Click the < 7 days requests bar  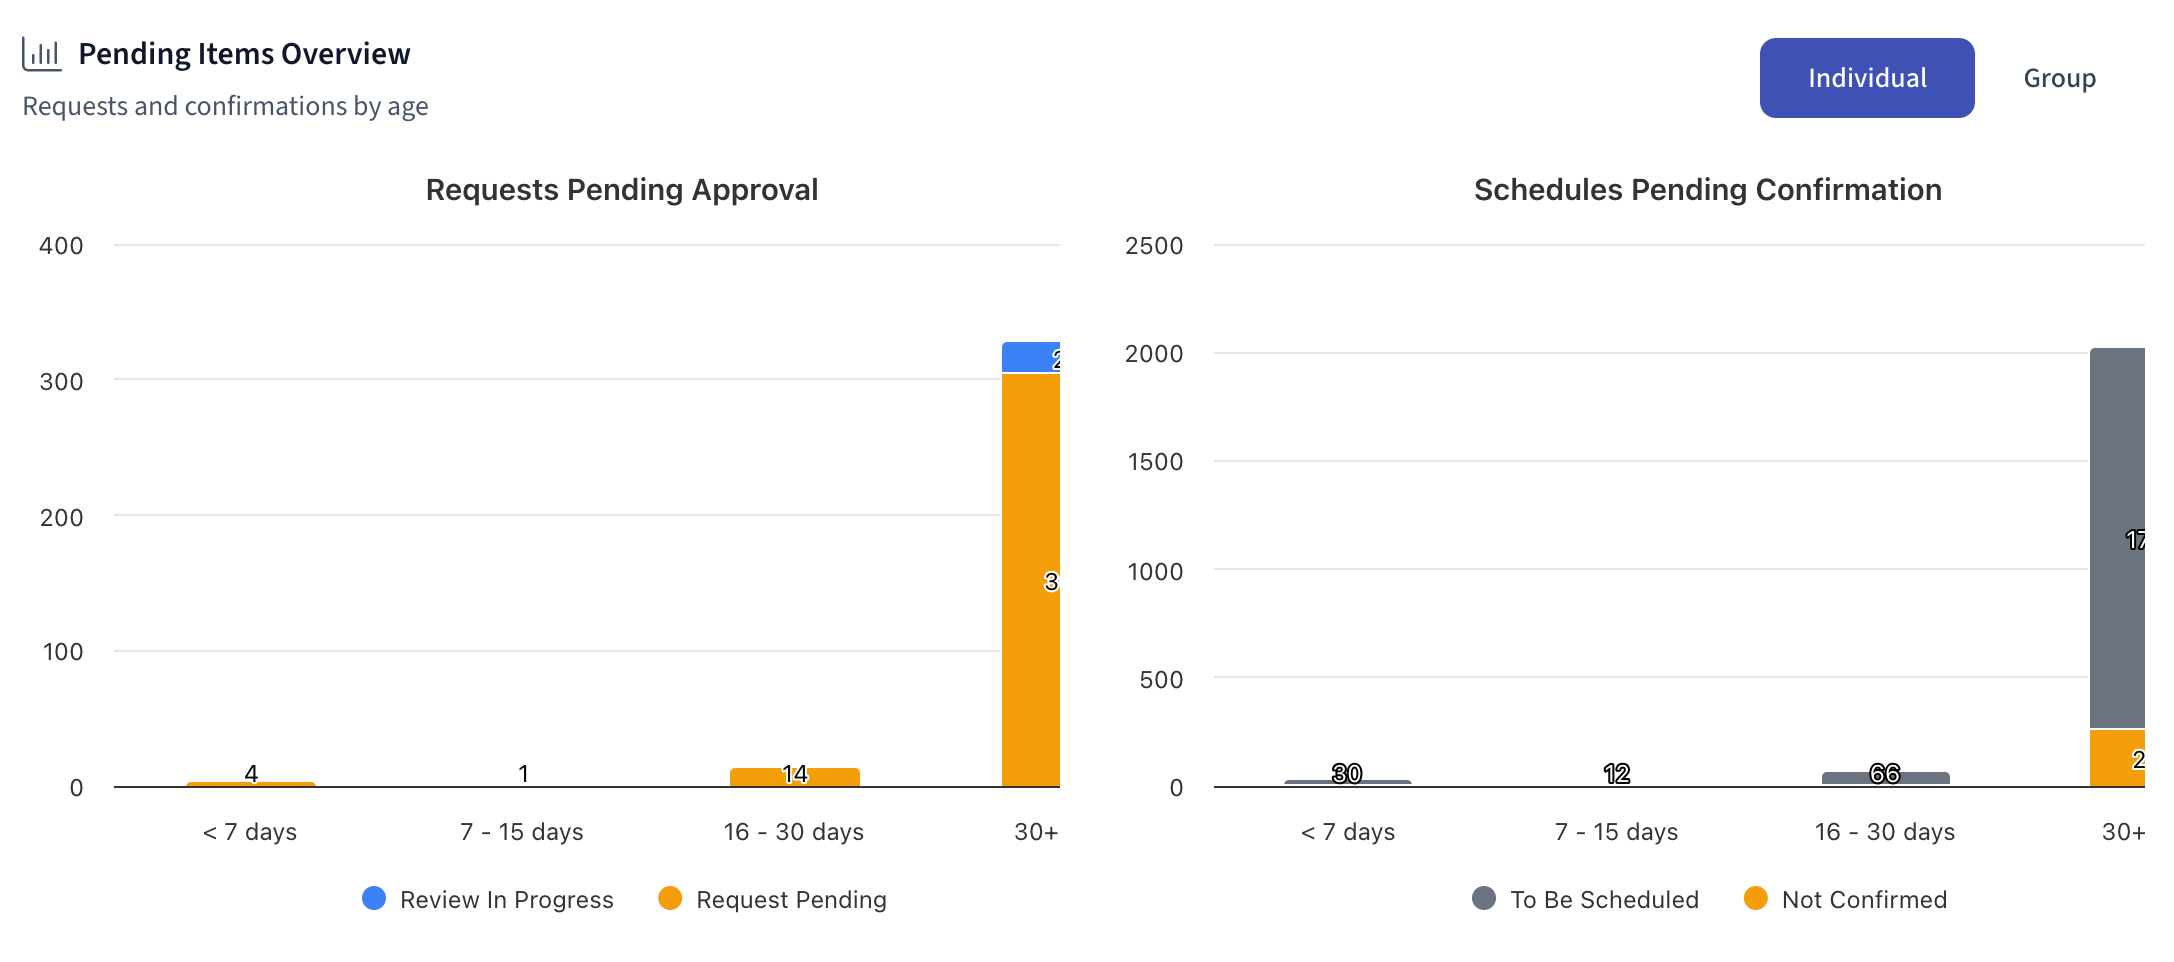point(250,784)
